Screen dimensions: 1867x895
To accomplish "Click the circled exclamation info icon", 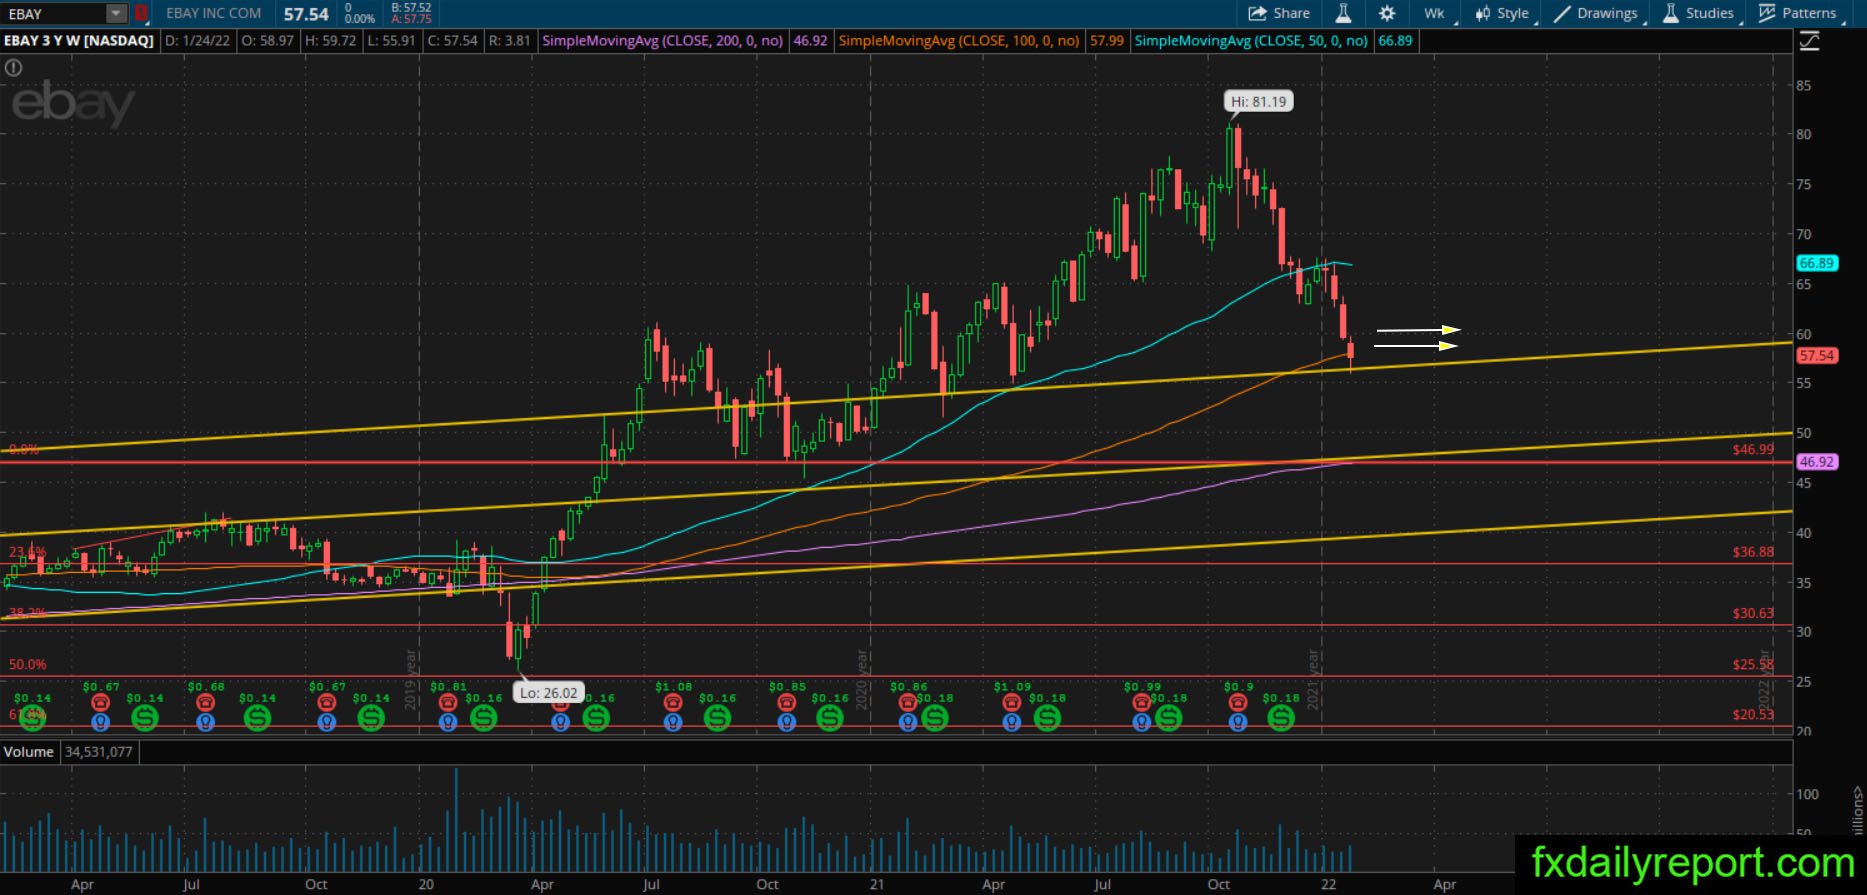I will pos(13,68).
